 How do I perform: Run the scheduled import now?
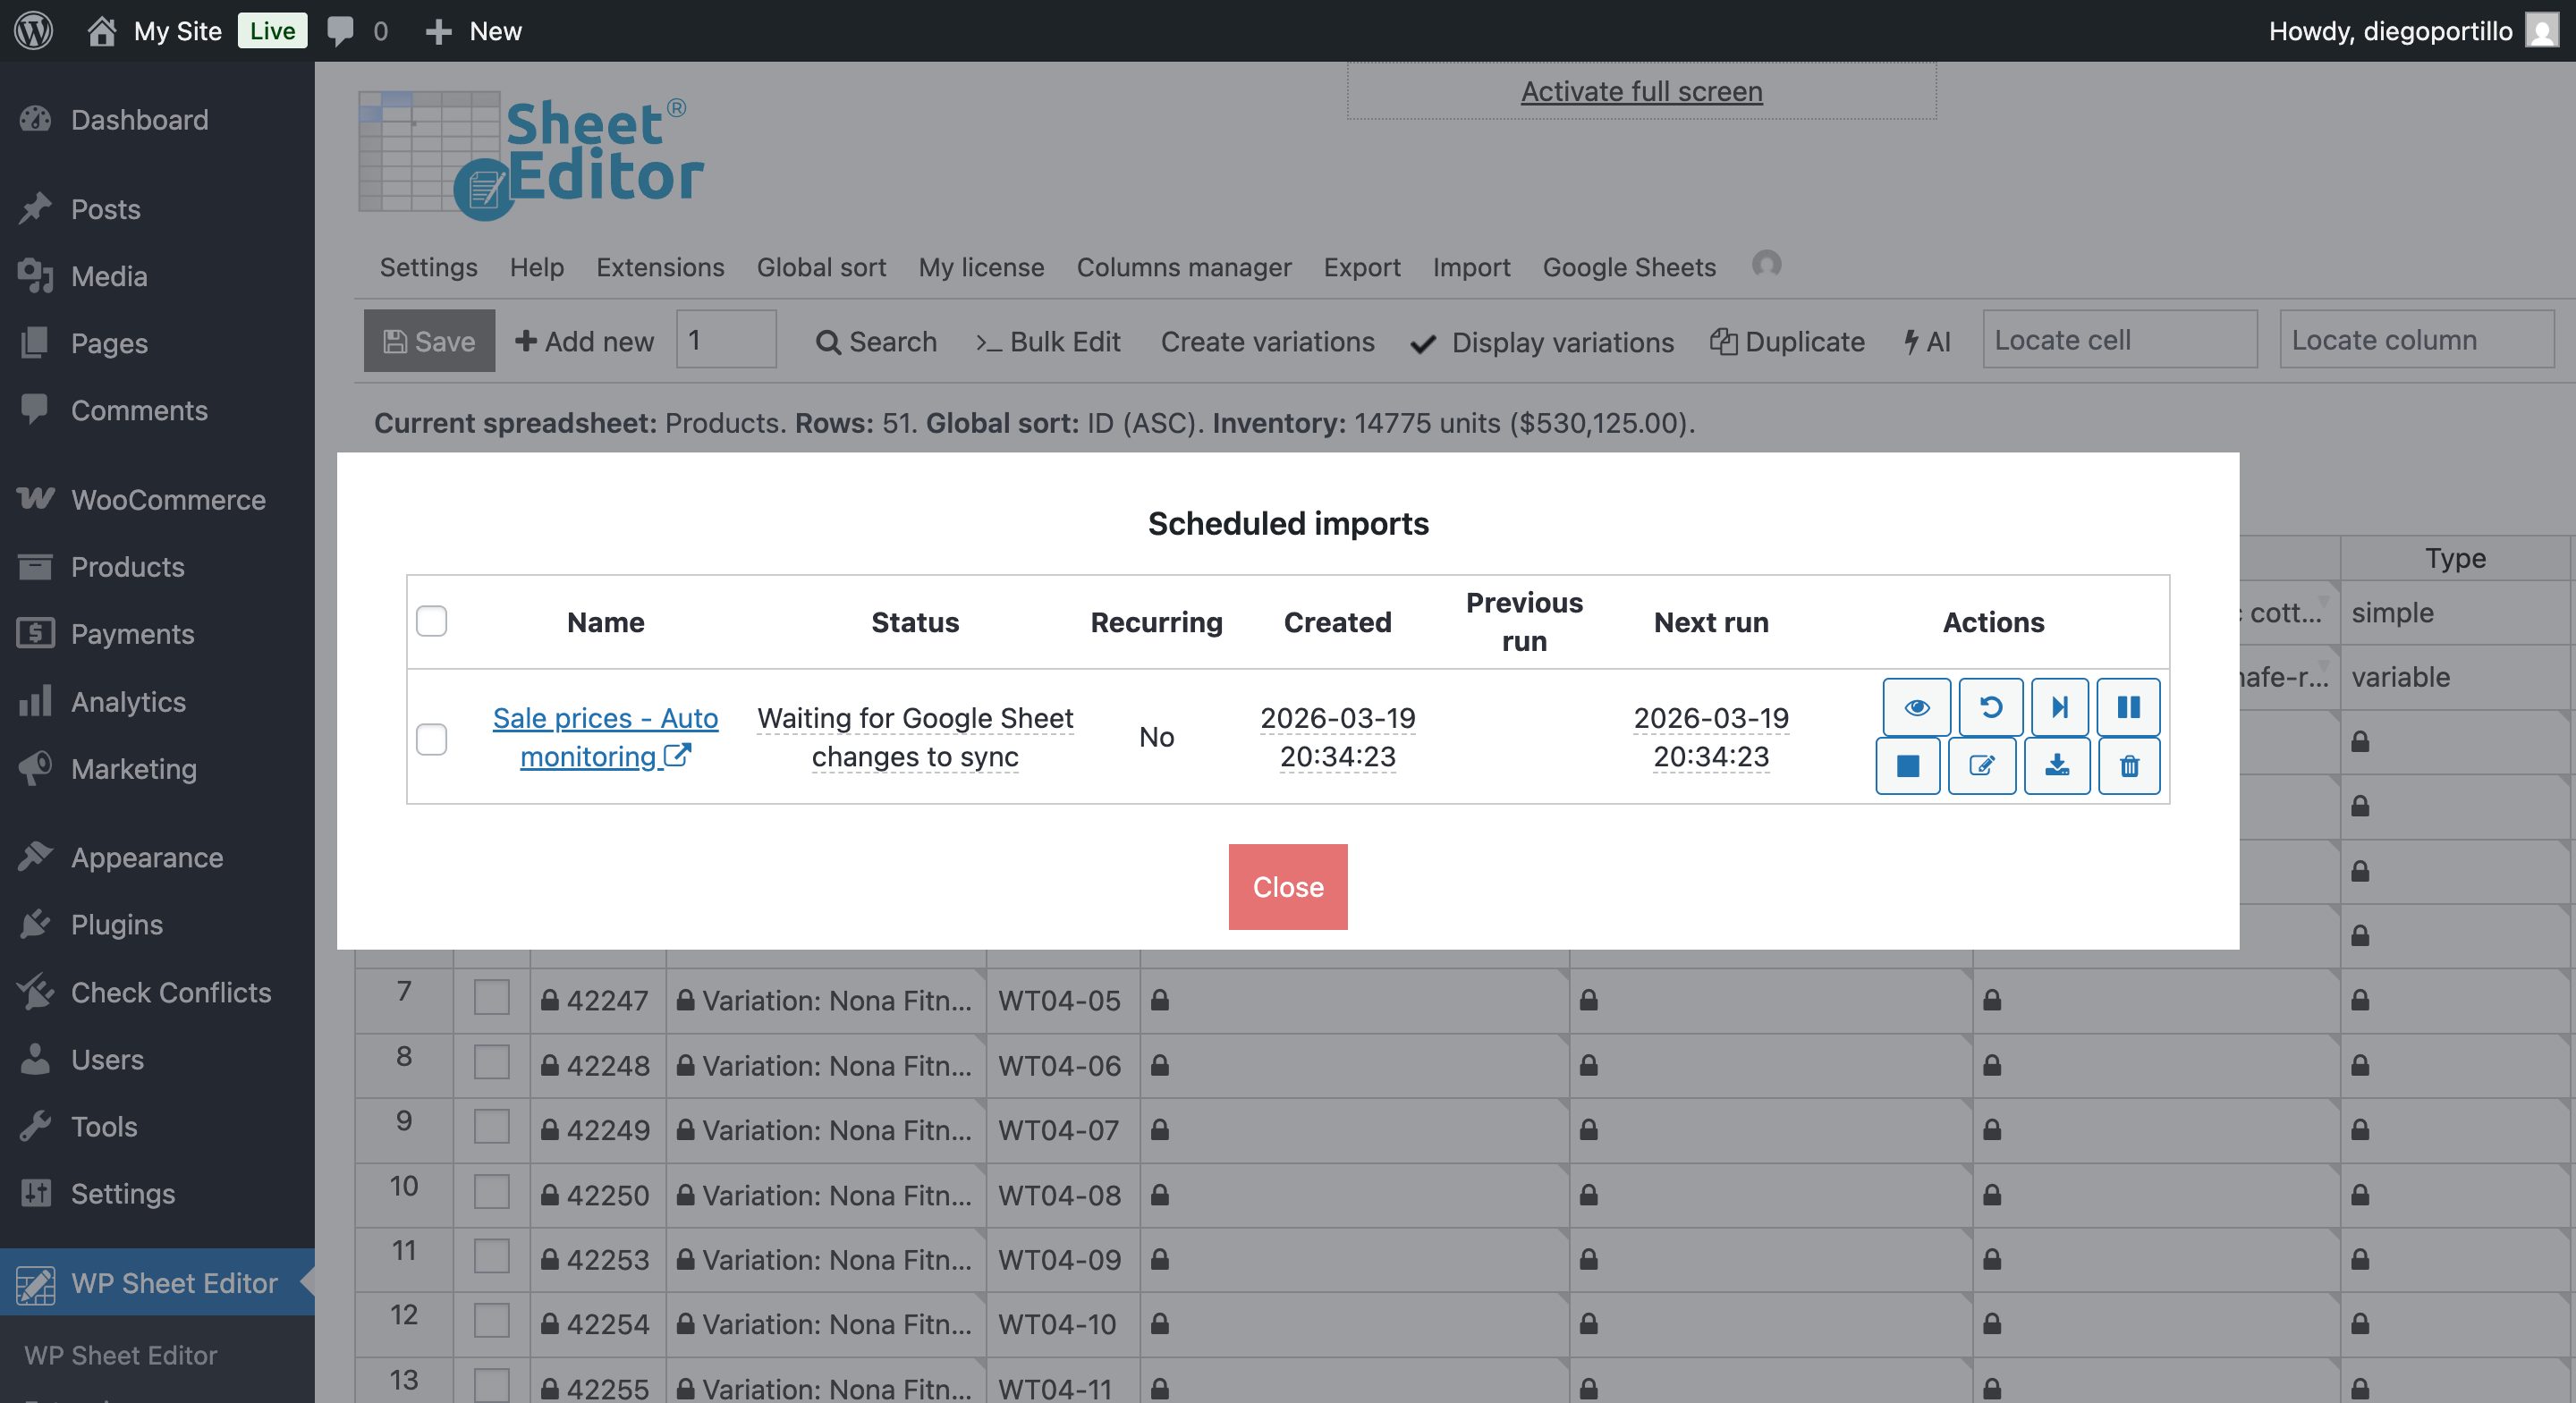(2058, 707)
